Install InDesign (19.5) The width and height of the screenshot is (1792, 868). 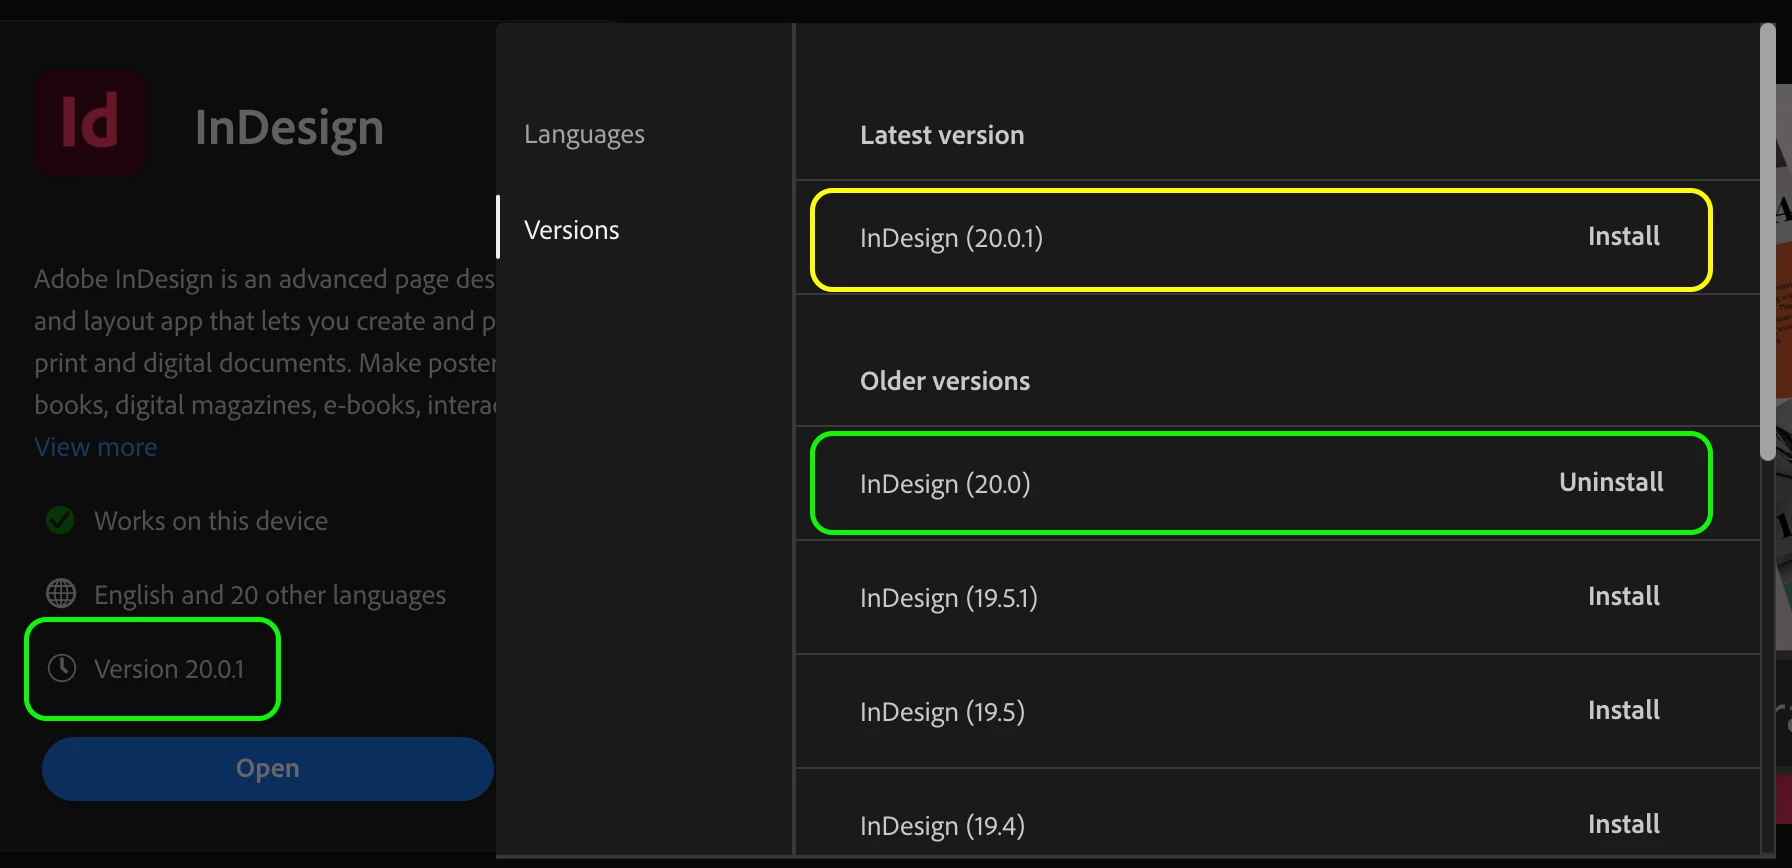pyautogui.click(x=1623, y=710)
